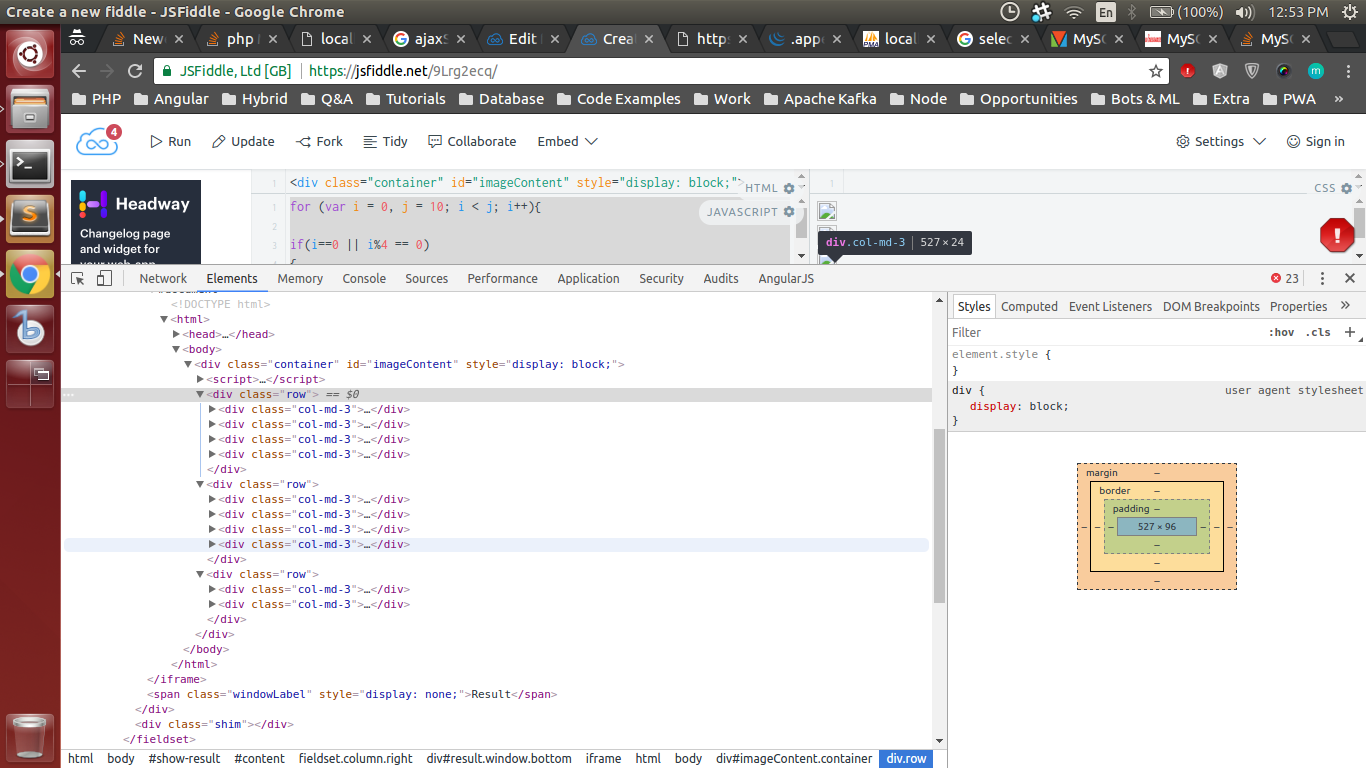The width and height of the screenshot is (1366, 768).
Task: Select the div class shim element
Action: point(214,724)
